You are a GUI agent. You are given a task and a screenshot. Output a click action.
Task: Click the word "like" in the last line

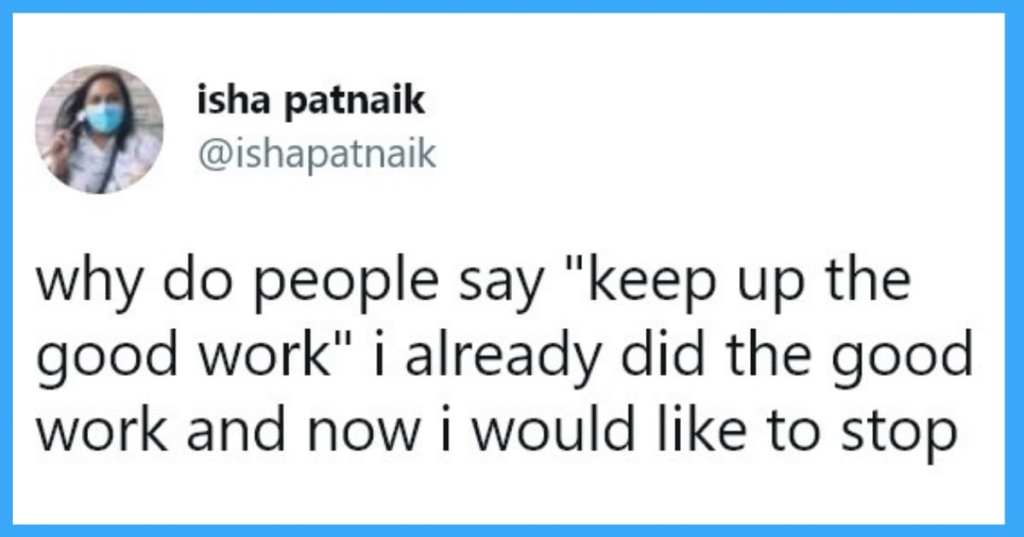click(x=701, y=430)
